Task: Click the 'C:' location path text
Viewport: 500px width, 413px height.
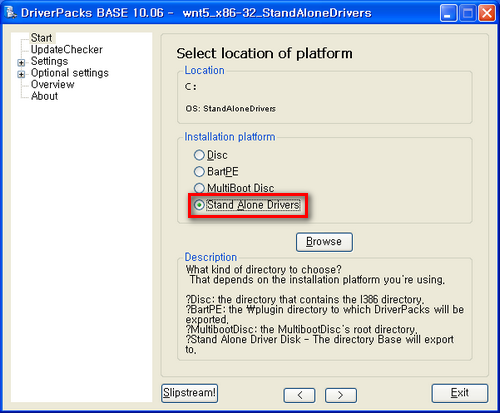Action: (x=191, y=87)
